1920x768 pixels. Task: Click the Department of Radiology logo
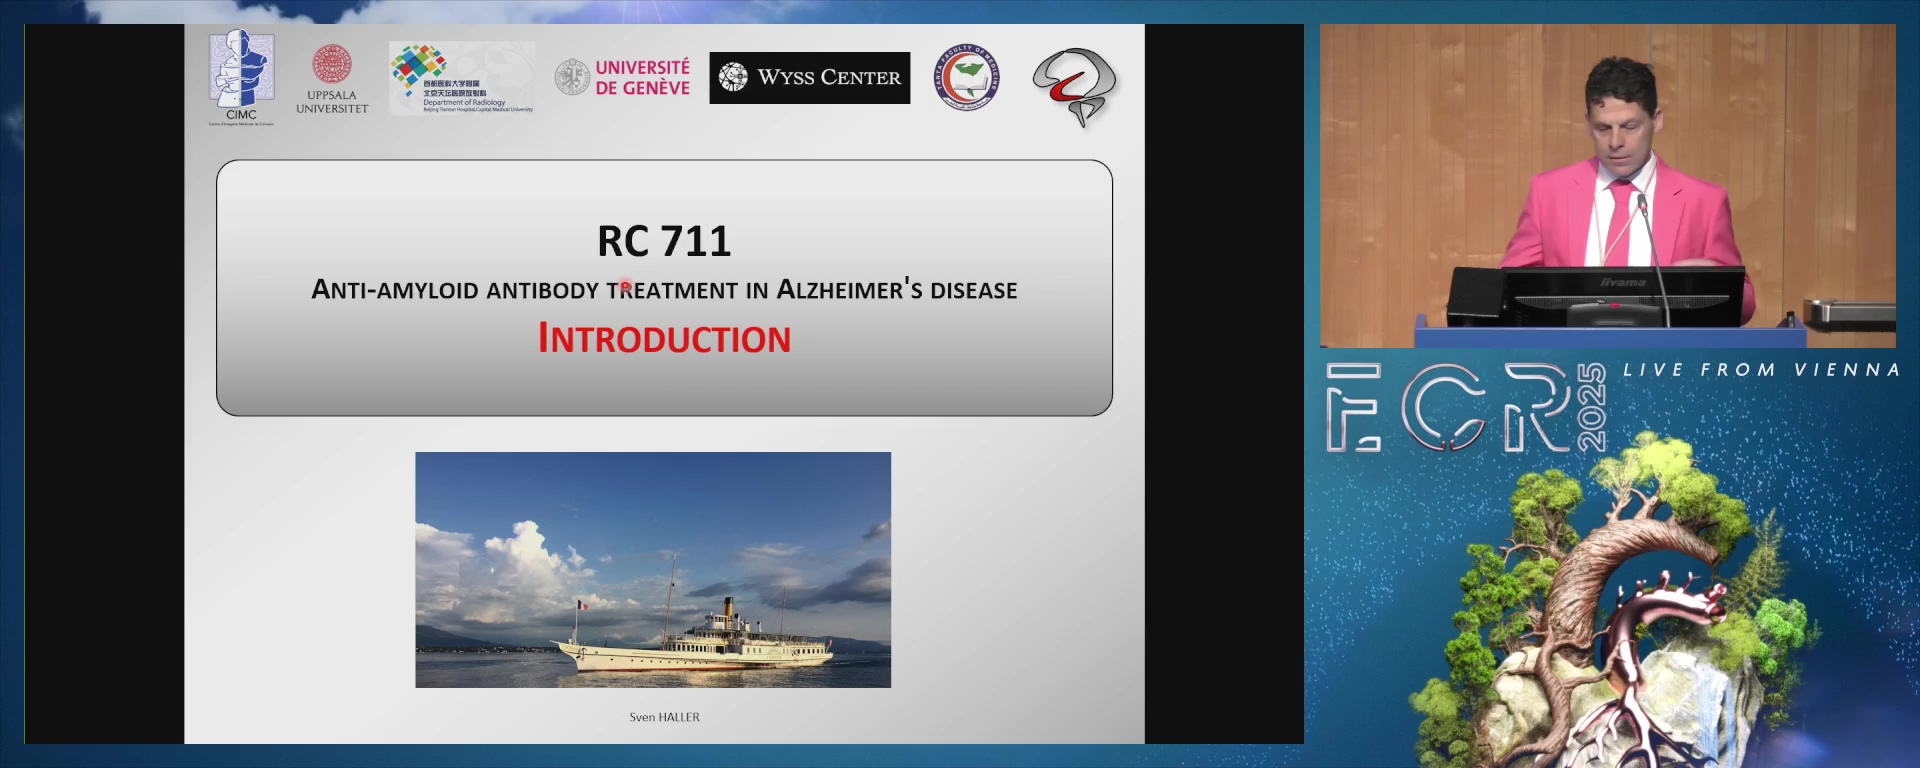point(462,78)
